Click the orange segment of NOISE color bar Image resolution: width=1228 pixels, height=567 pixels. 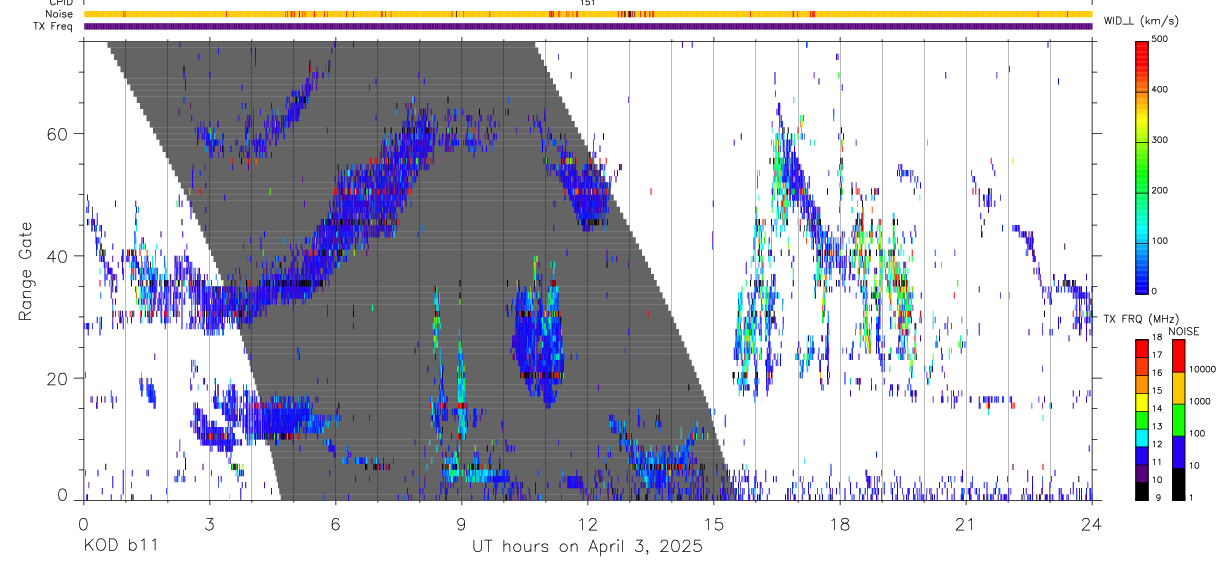tap(1178, 387)
